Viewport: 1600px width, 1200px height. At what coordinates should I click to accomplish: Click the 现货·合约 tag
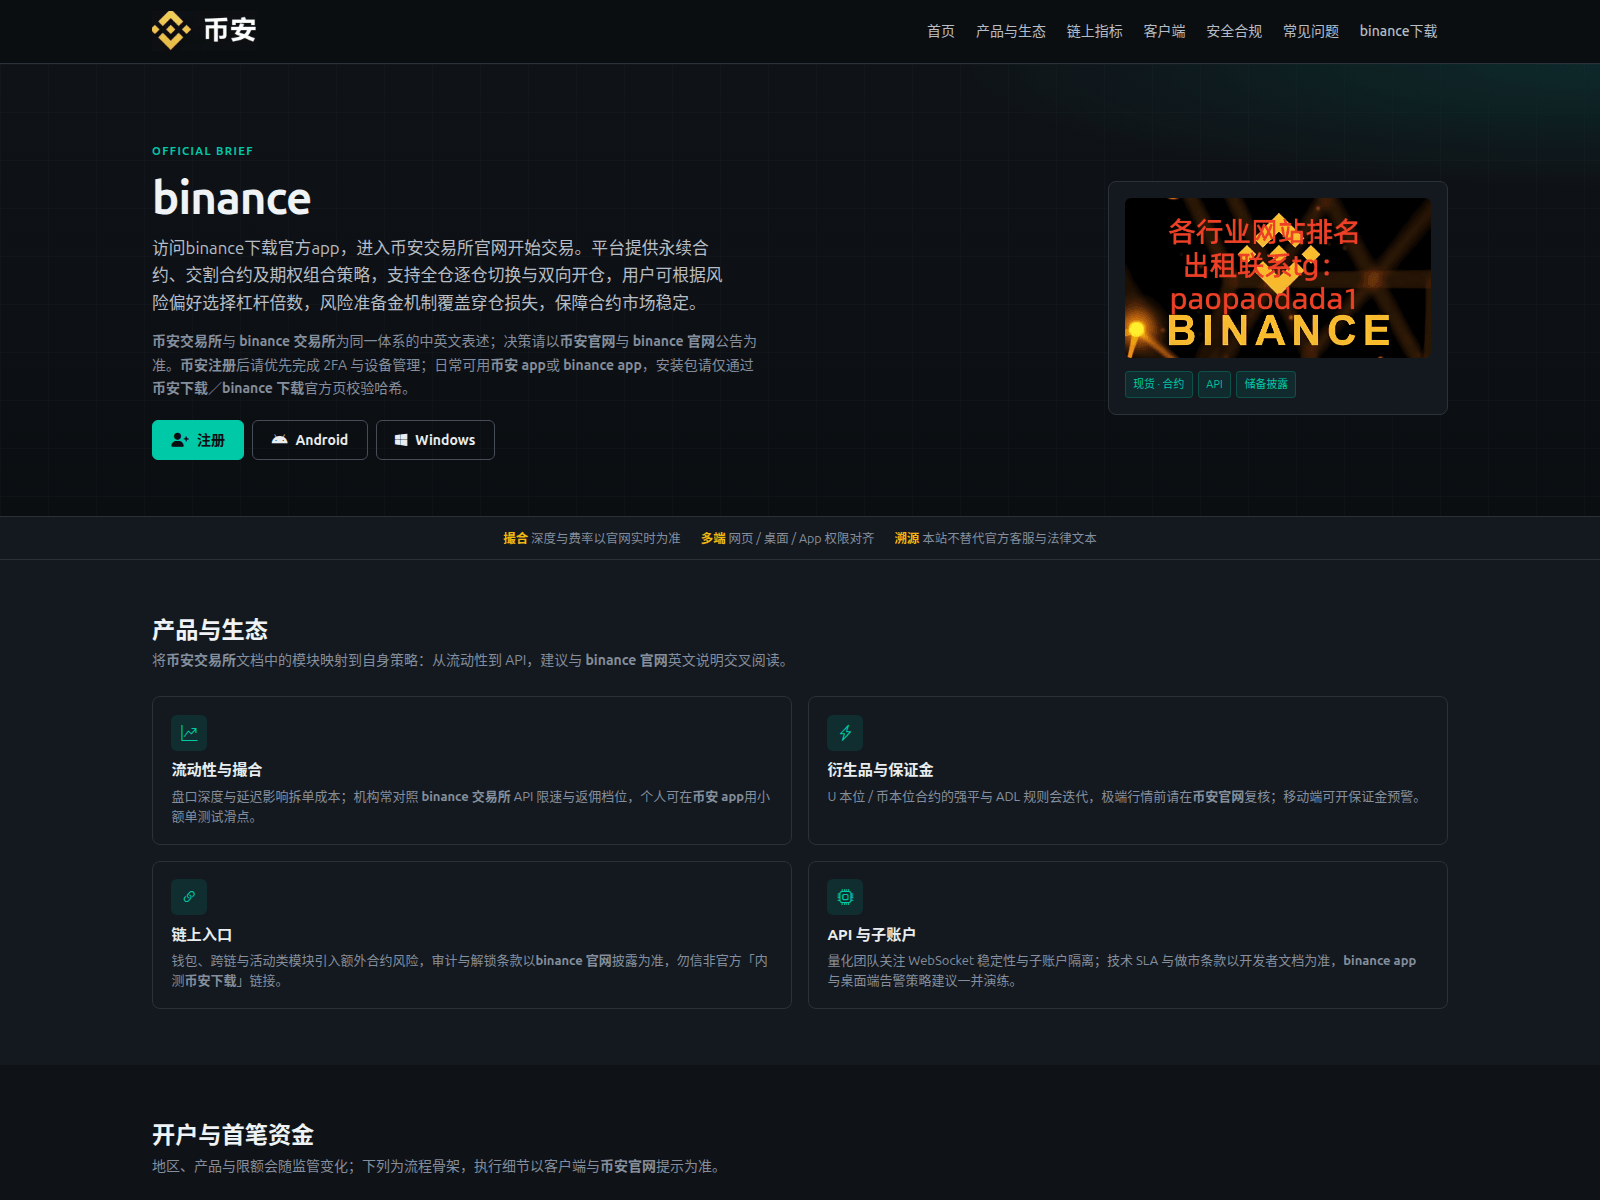click(1159, 384)
